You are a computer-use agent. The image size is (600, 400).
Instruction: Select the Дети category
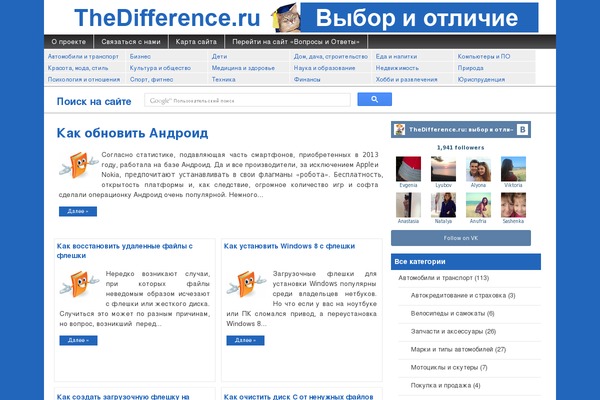[219, 56]
